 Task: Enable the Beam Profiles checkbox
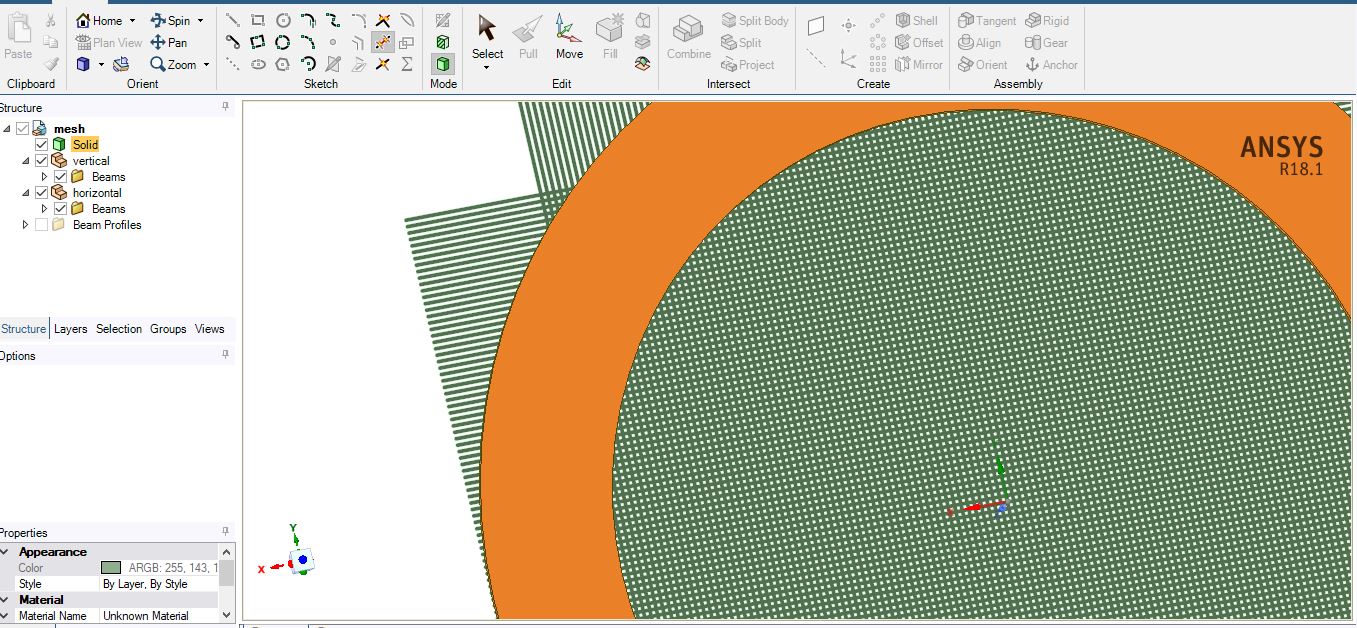click(41, 225)
